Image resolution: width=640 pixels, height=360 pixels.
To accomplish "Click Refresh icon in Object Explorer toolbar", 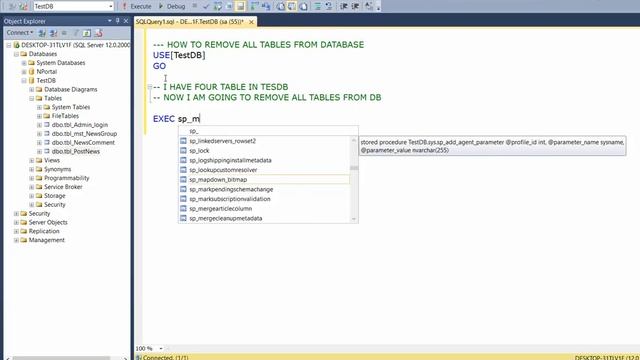I will [87, 33].
